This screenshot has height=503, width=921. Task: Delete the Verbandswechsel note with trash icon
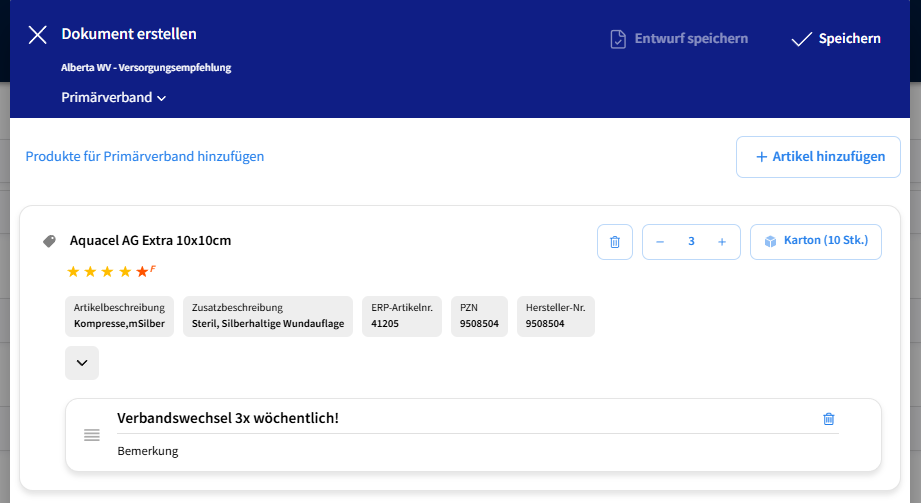pos(828,419)
